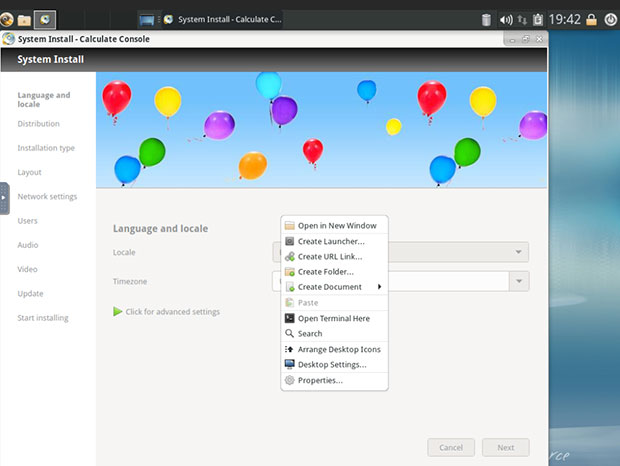
Task: Click the Arrange Desktop Icons icon
Action: click(x=289, y=349)
